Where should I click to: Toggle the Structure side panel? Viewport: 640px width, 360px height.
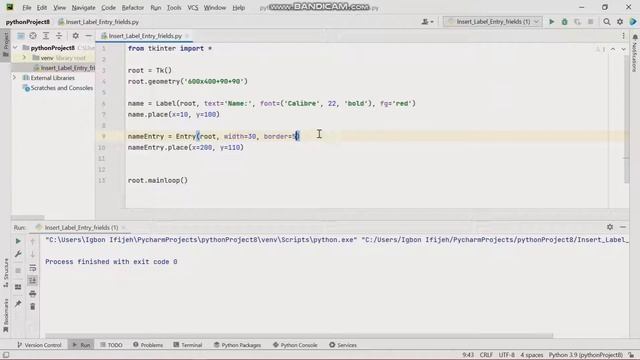click(6, 273)
